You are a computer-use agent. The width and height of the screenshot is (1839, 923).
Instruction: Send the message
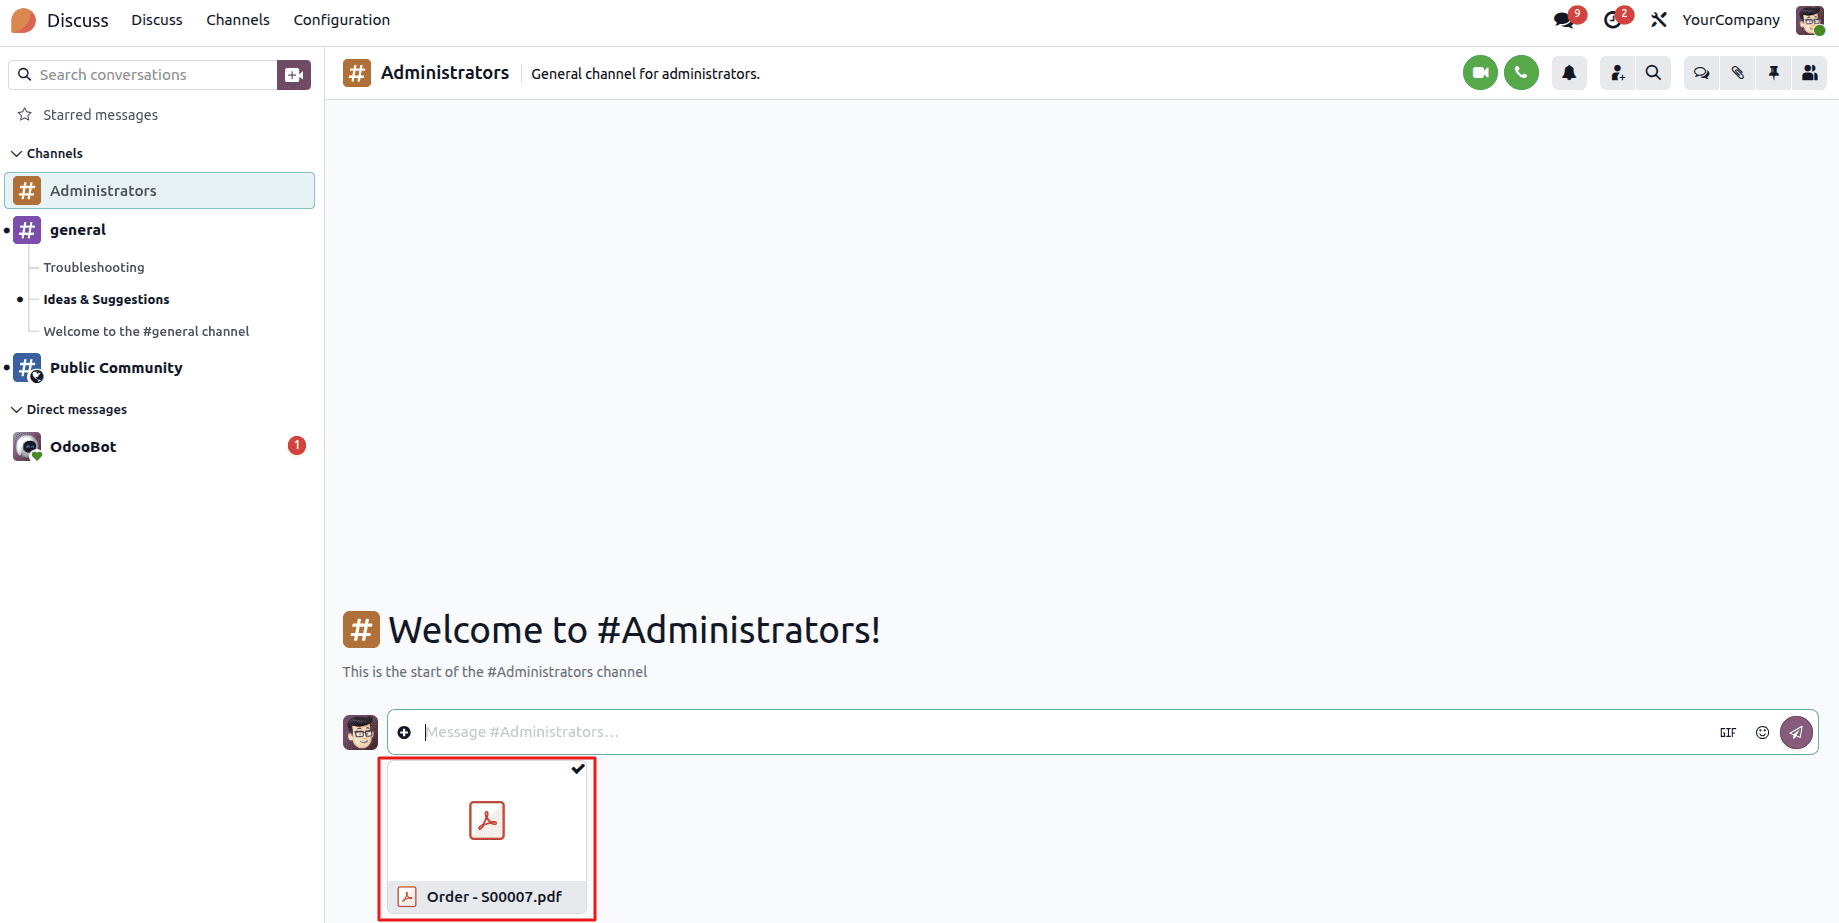(x=1796, y=733)
